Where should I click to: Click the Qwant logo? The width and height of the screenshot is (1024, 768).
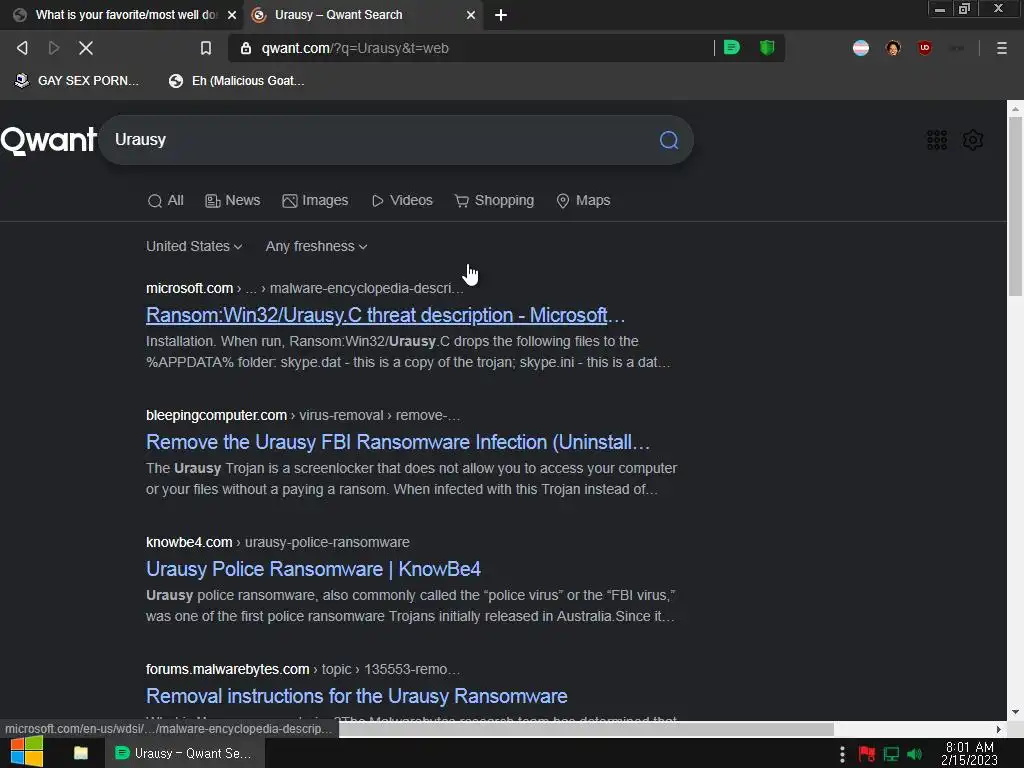pyautogui.click(x=49, y=140)
